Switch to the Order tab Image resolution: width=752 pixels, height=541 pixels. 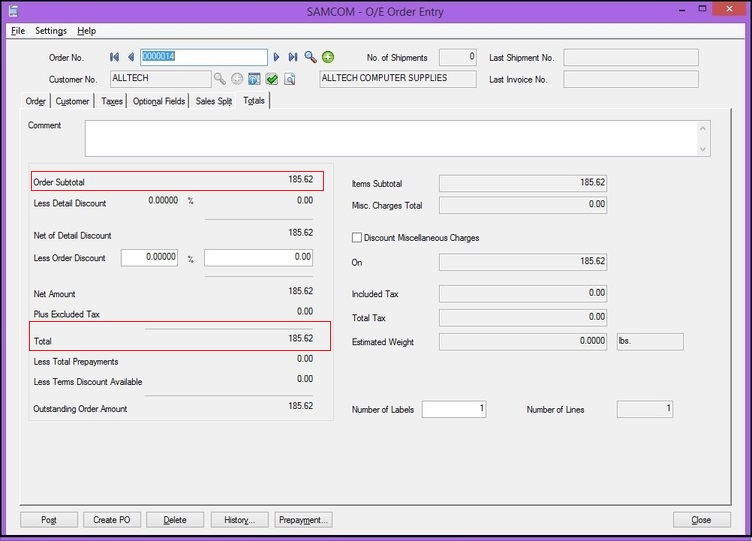35,101
